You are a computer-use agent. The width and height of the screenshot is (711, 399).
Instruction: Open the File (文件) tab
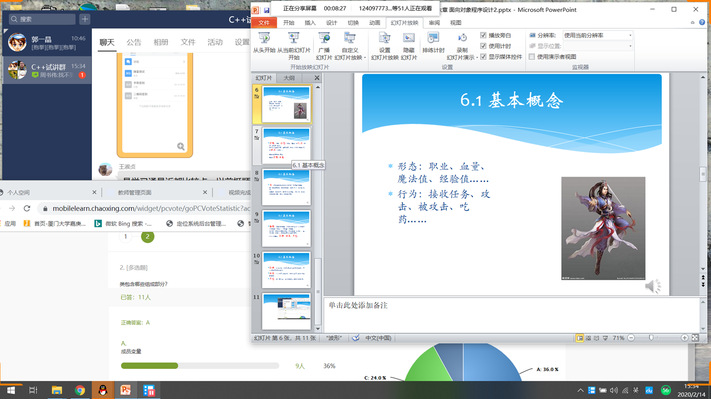click(264, 23)
